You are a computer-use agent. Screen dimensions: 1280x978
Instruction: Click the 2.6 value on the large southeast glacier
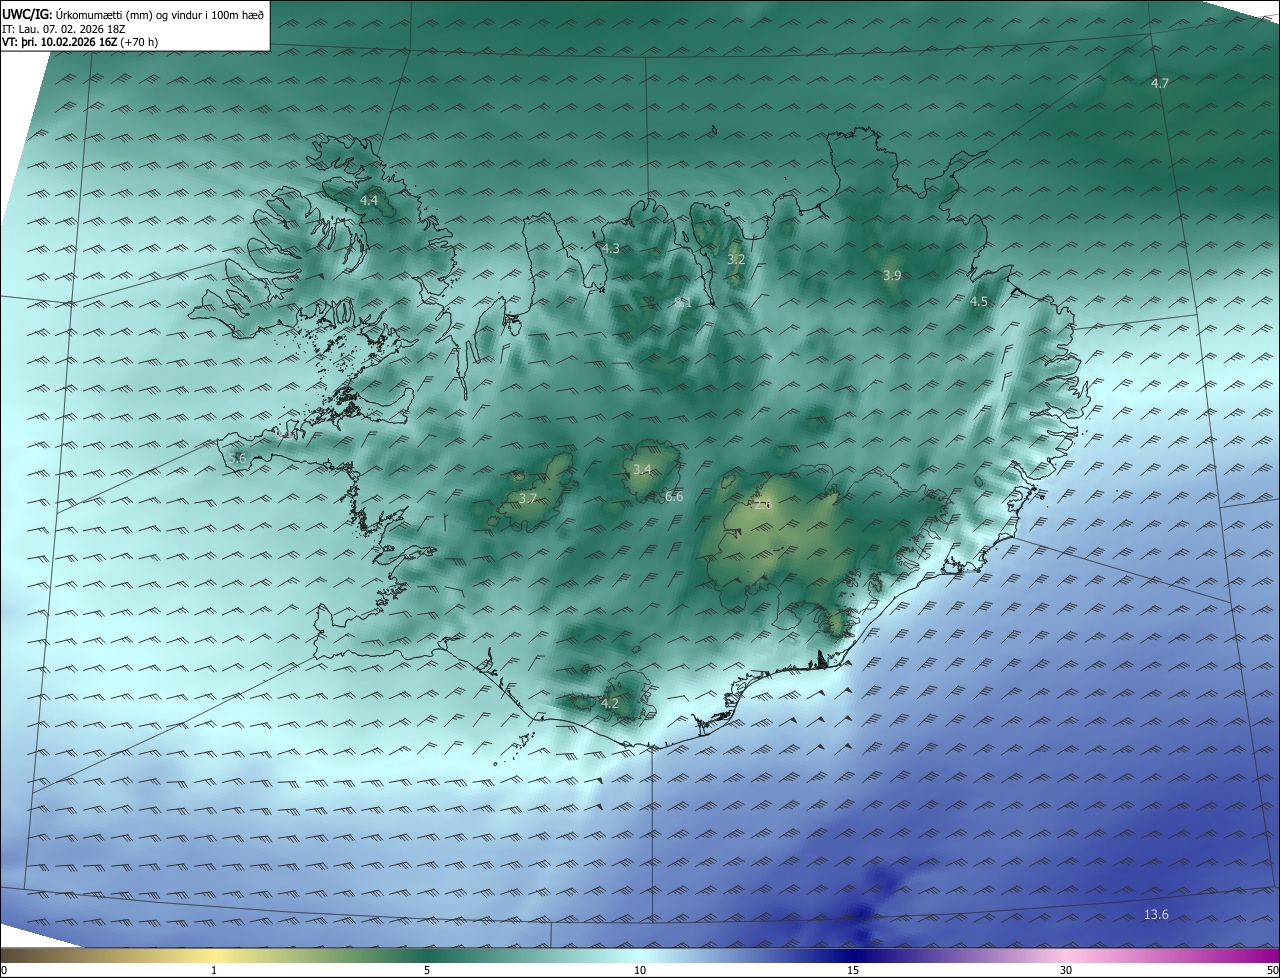coord(763,505)
